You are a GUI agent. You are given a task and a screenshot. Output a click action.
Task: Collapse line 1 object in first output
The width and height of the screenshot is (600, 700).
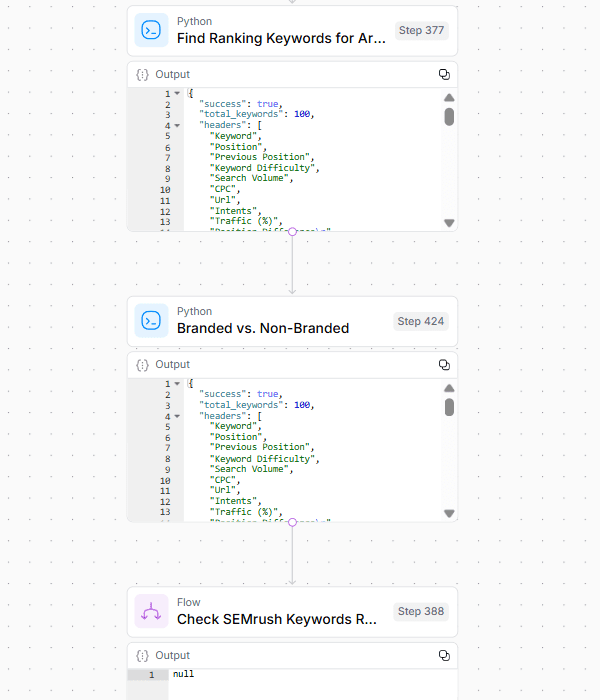(177, 93)
